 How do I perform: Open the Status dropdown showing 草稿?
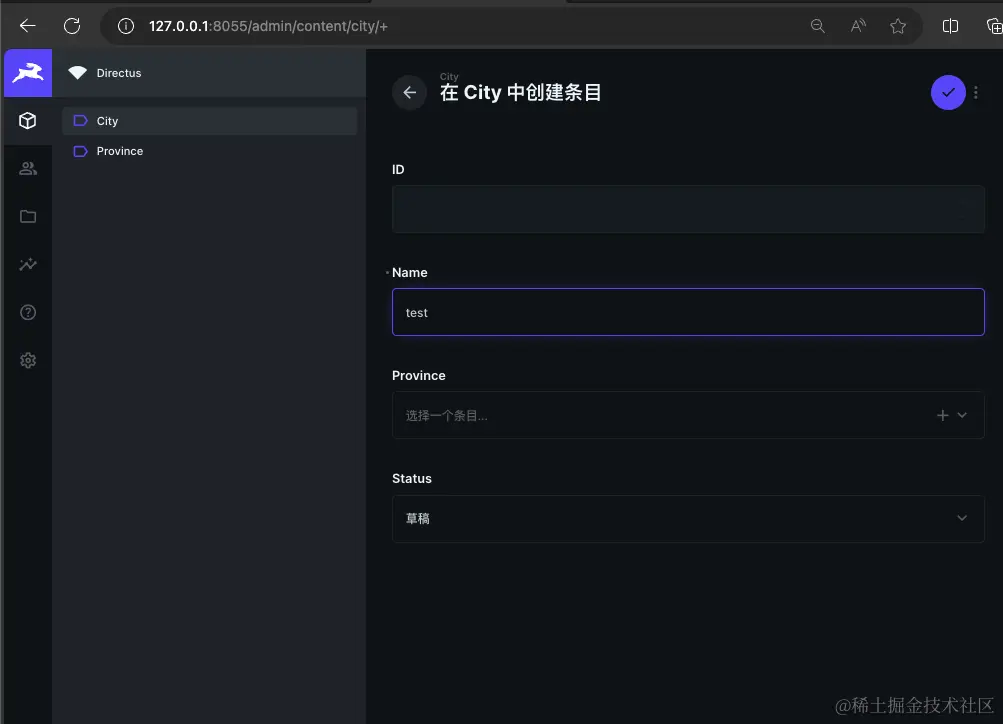(x=688, y=519)
